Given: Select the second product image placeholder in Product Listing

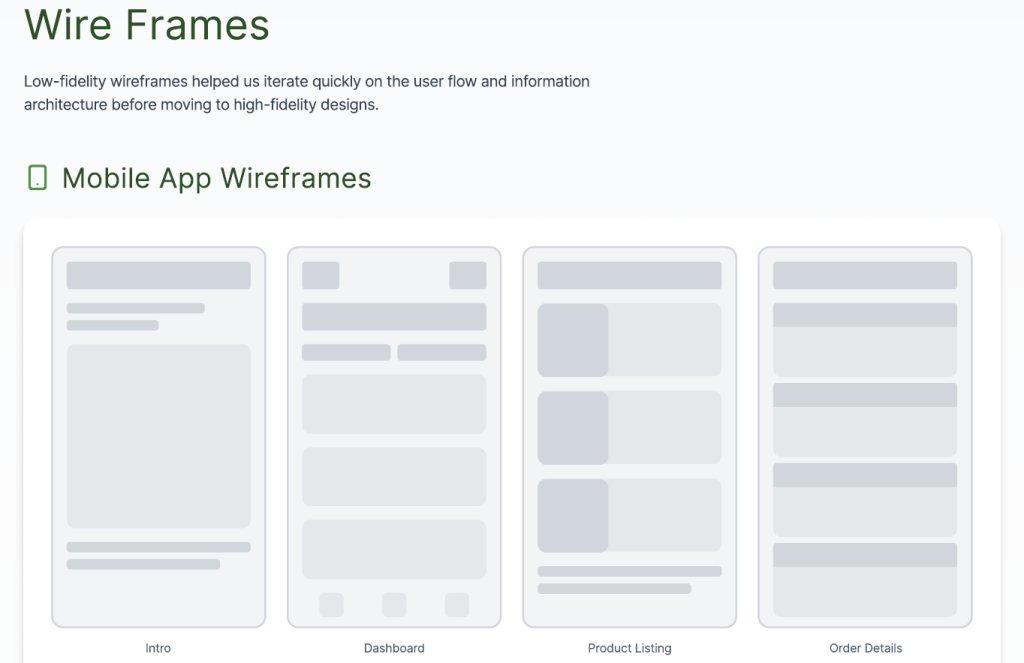Looking at the screenshot, I should [x=573, y=428].
